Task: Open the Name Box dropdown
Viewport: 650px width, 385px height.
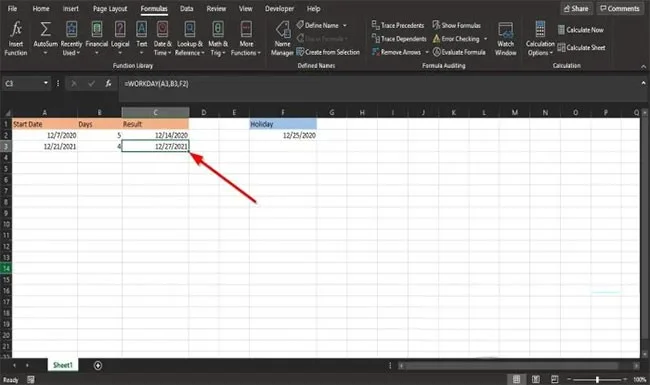Action: 46,83
